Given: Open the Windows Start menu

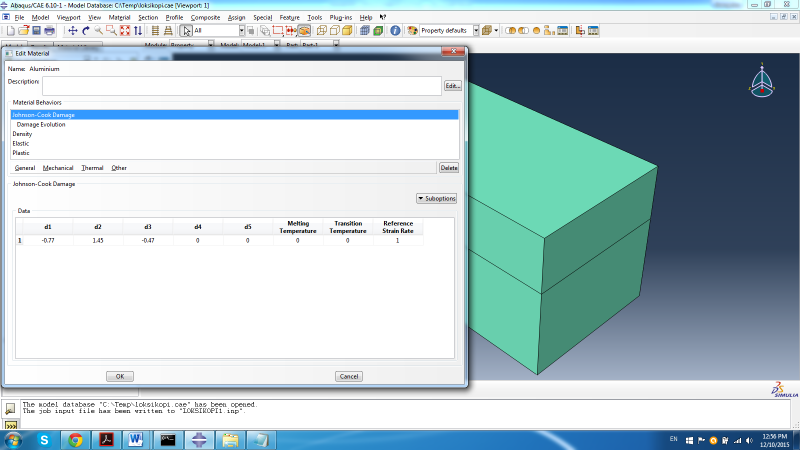Looking at the screenshot, I should coord(14,440).
